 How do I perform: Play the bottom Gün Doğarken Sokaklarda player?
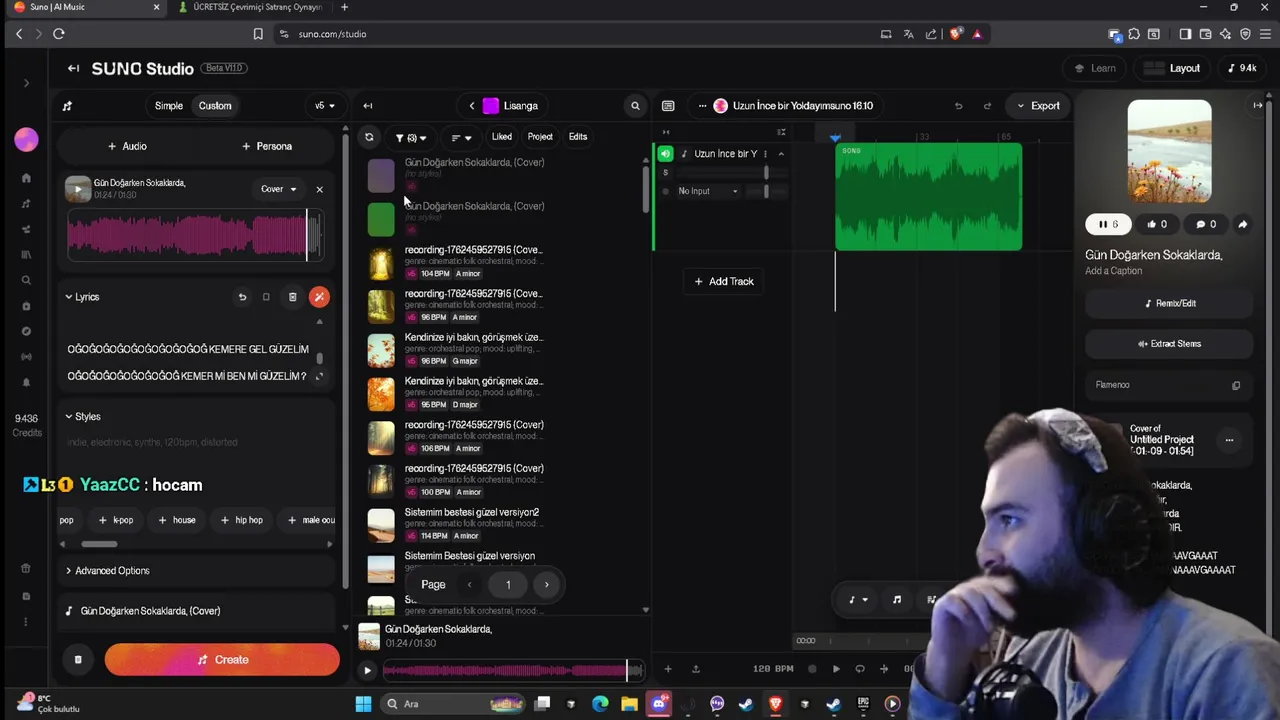(368, 671)
